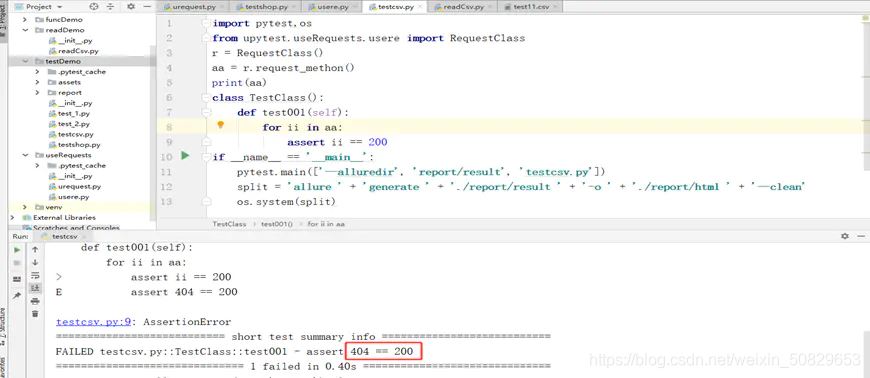The width and height of the screenshot is (870, 378).
Task: Select Scratches and Consoles node
Action: pos(76,228)
